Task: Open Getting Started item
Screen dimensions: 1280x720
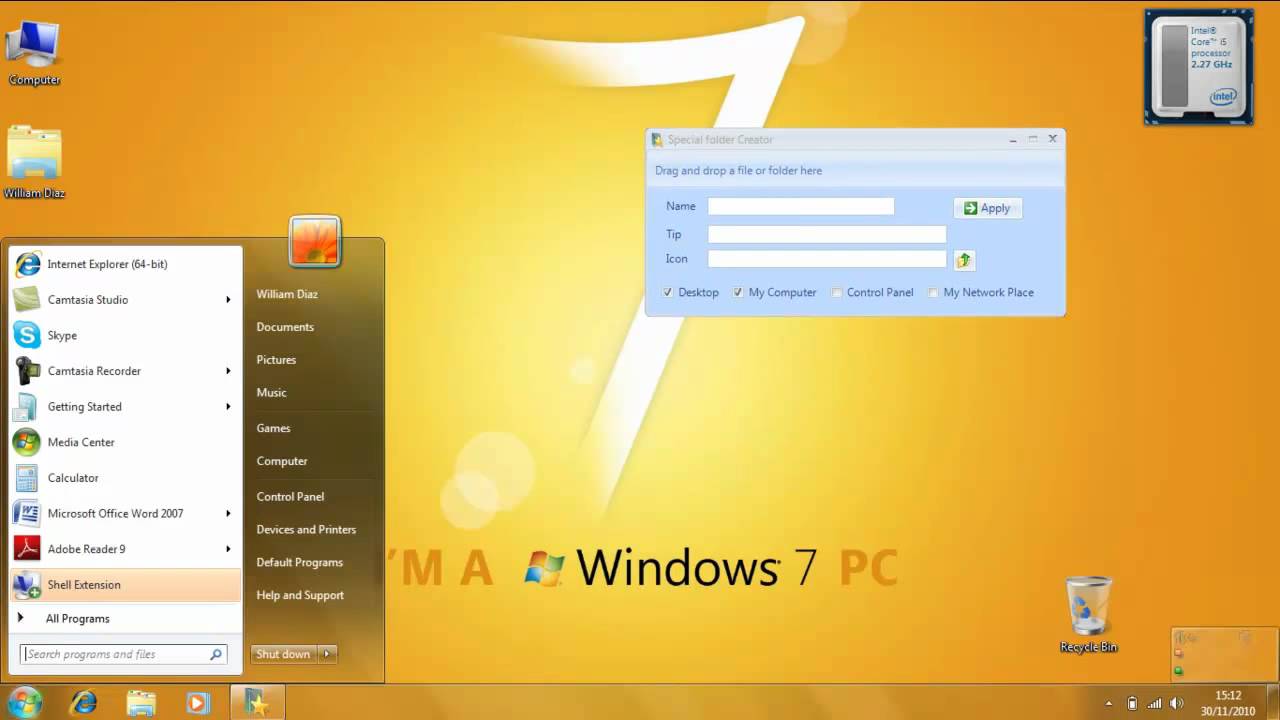Action: [126, 407]
